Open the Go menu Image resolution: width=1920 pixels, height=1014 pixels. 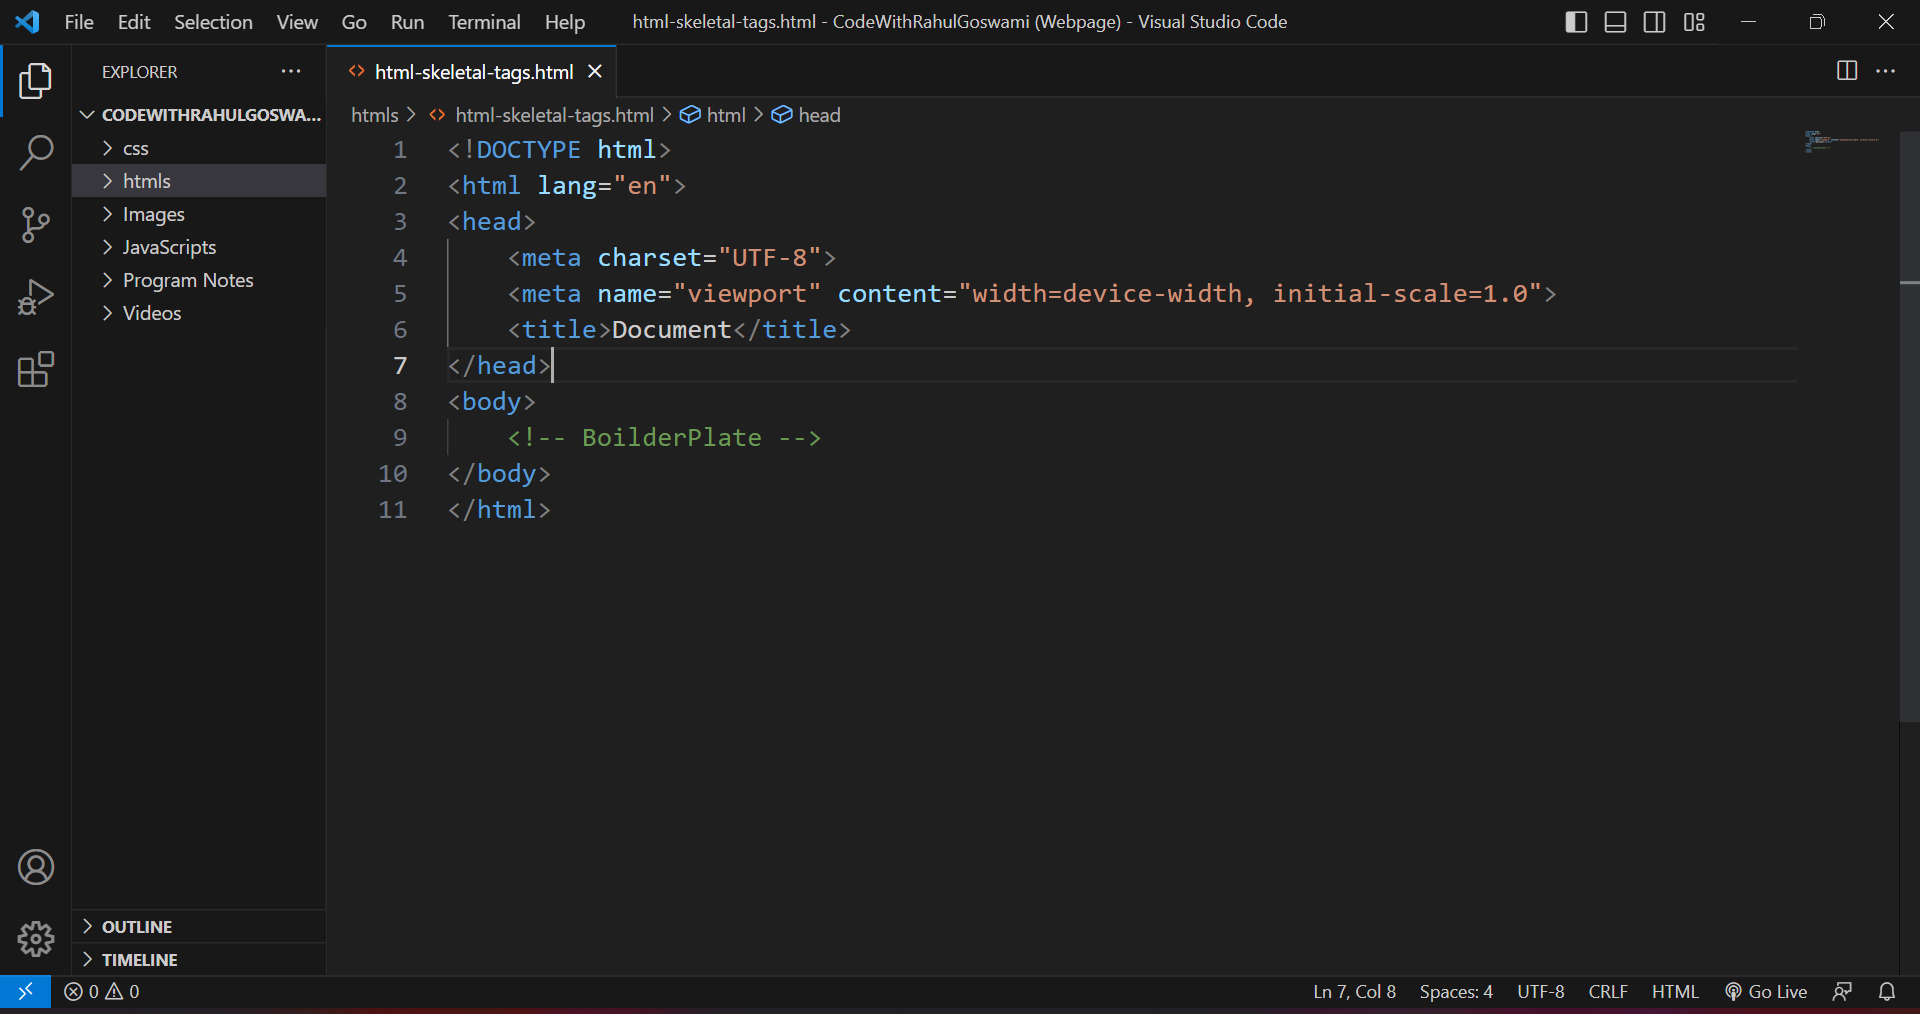(354, 22)
